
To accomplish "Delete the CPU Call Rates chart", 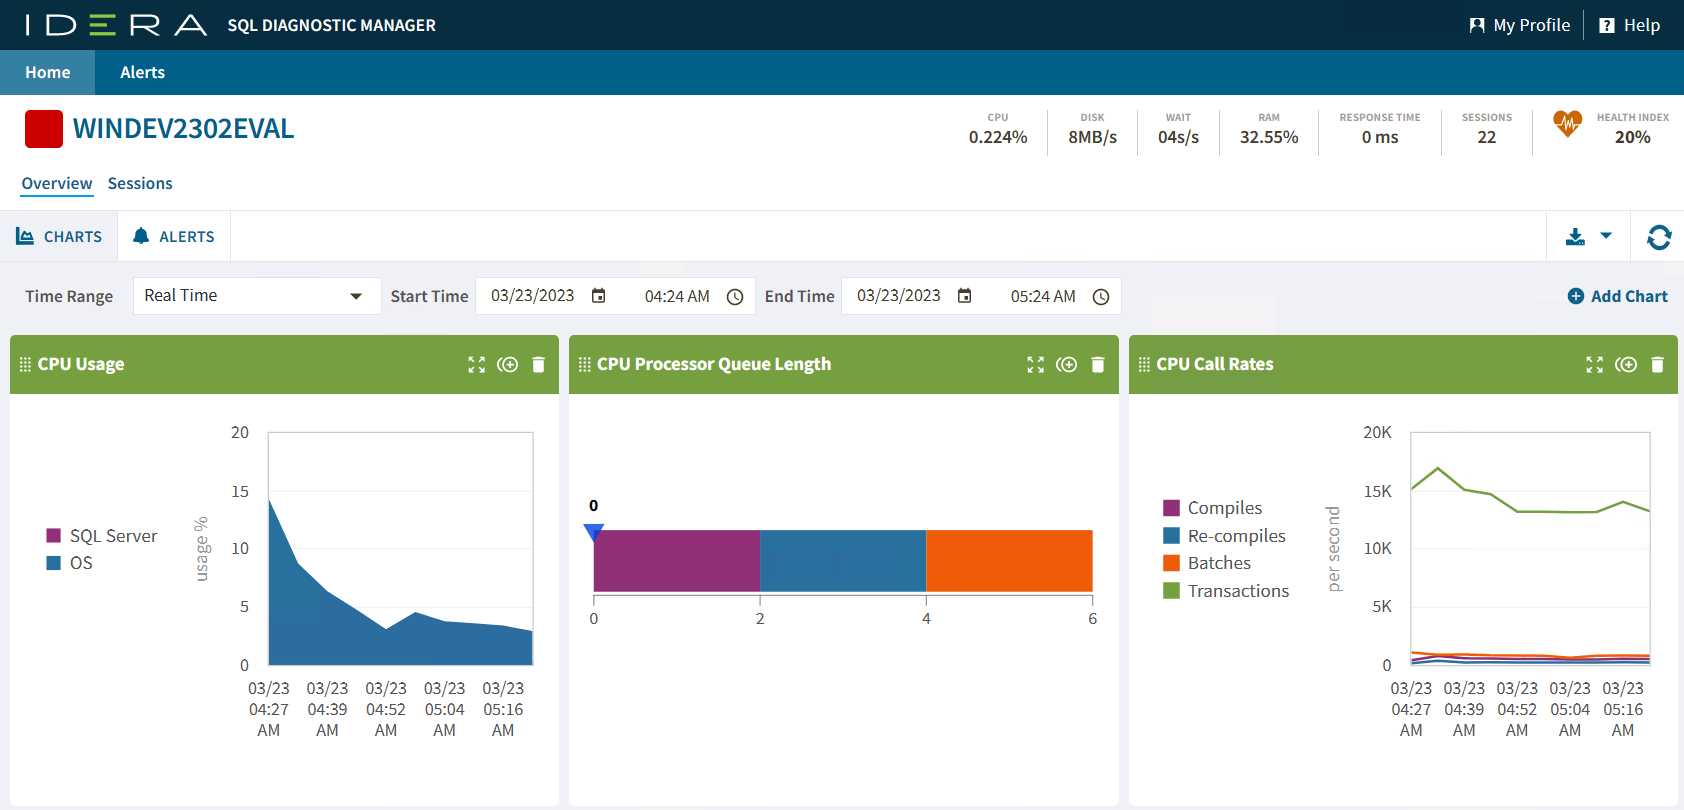I will click(1657, 365).
